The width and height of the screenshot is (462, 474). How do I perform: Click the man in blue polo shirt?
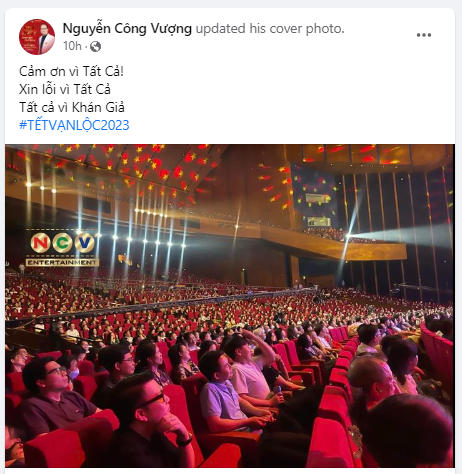[223, 390]
